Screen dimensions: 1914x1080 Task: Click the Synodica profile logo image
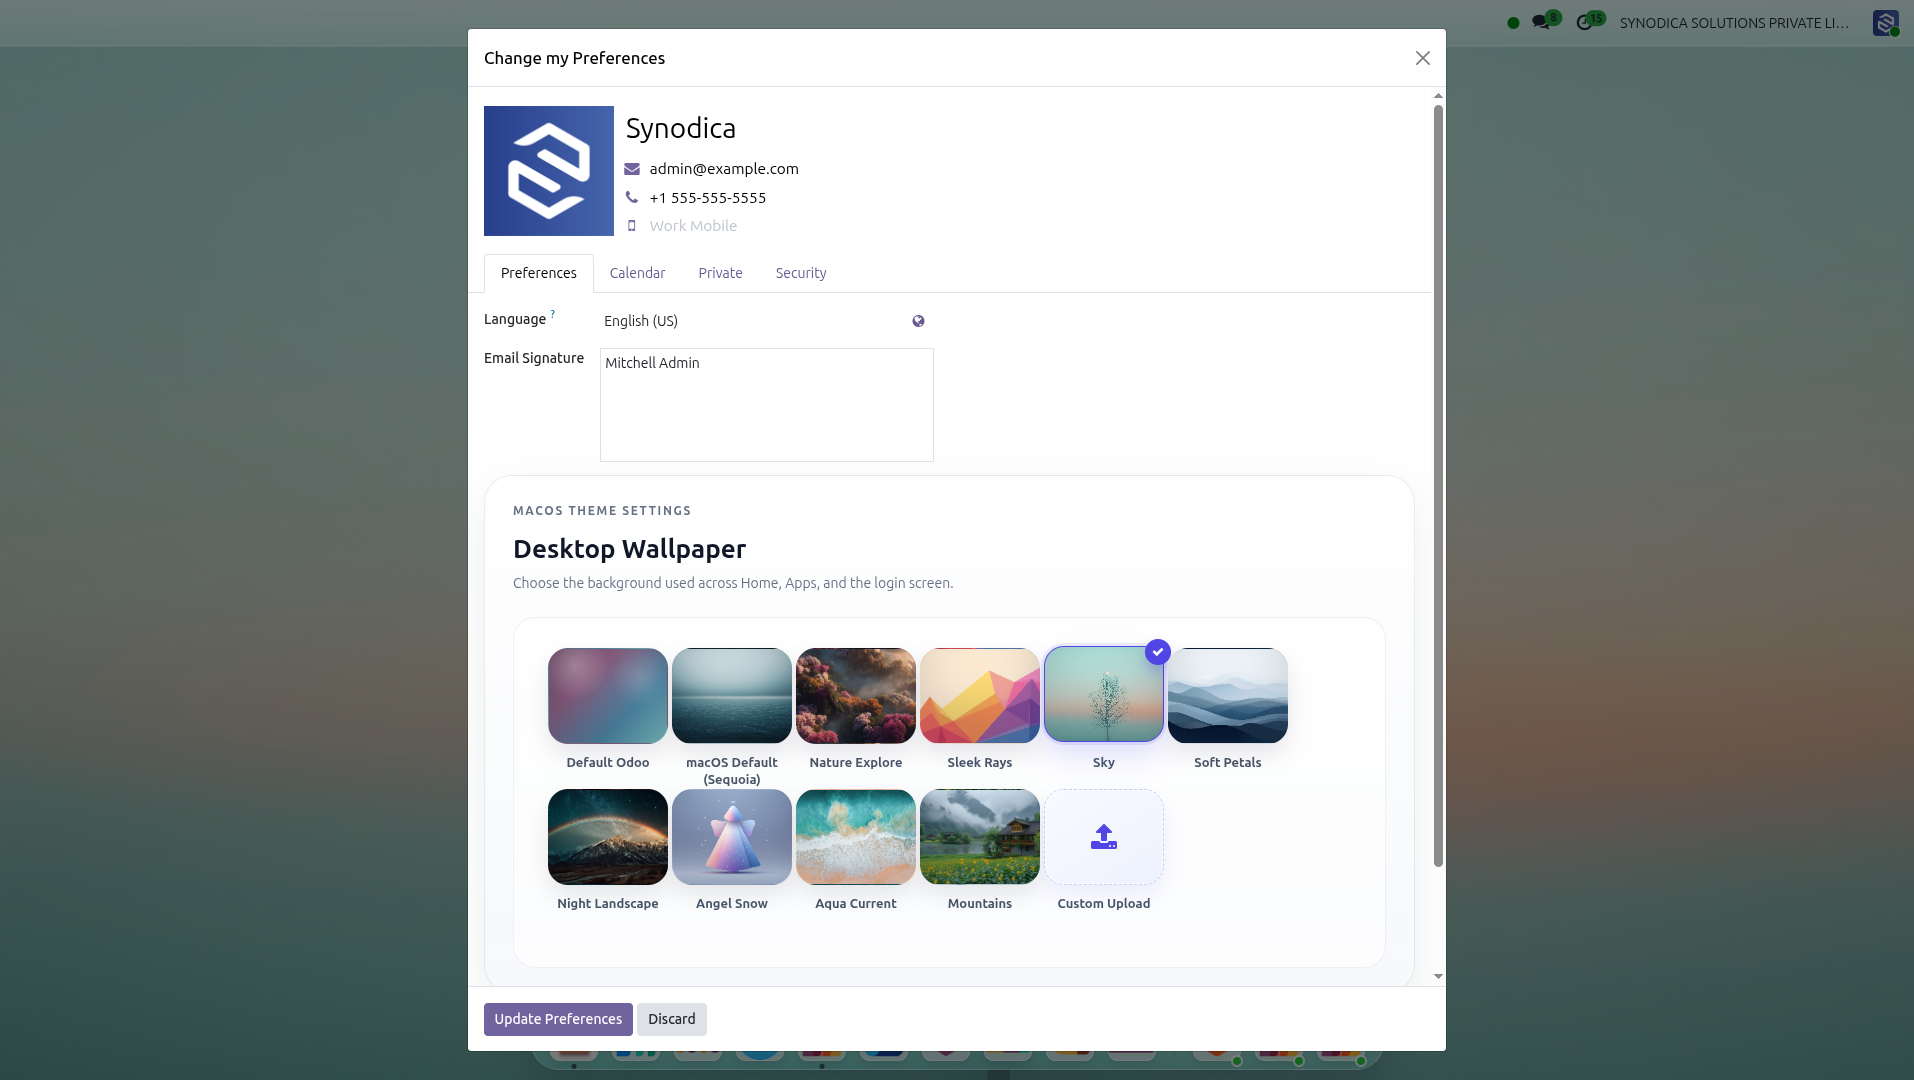[549, 171]
